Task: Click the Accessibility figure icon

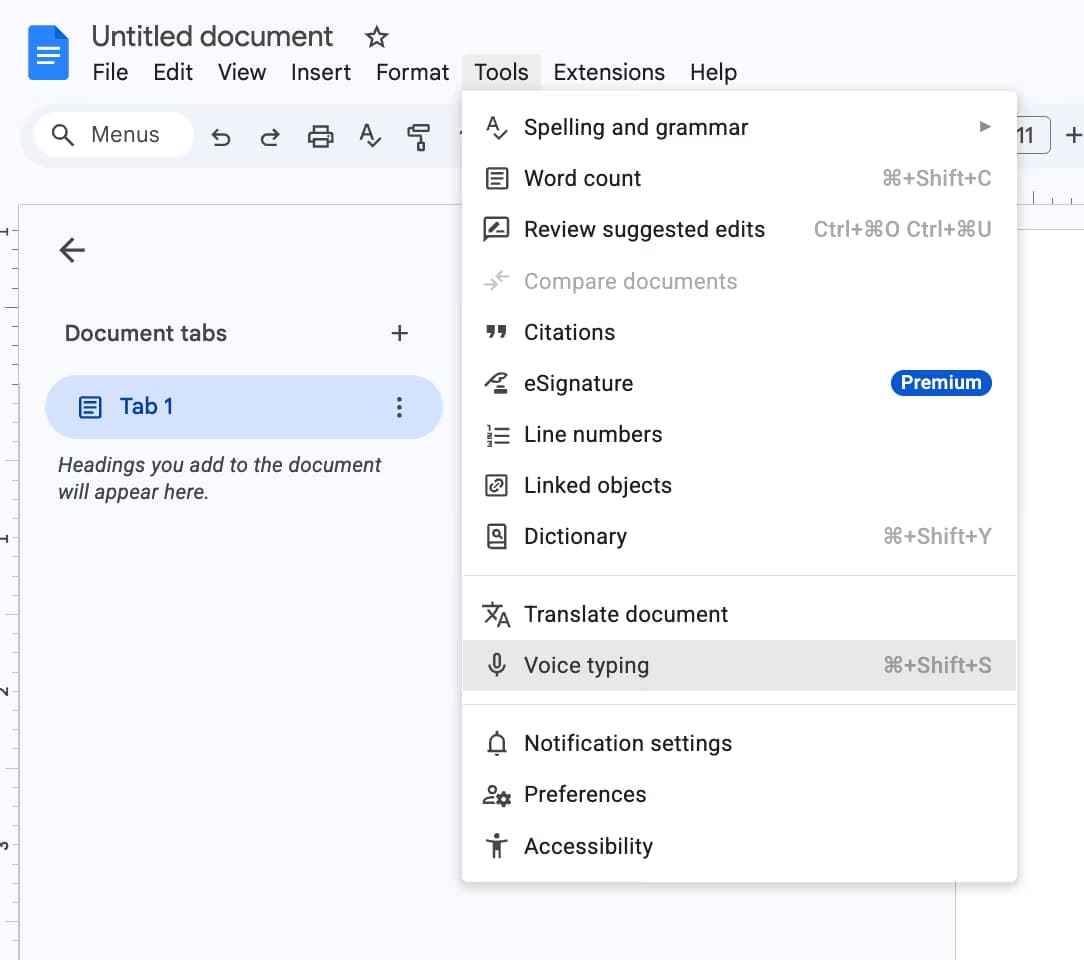Action: [x=496, y=846]
